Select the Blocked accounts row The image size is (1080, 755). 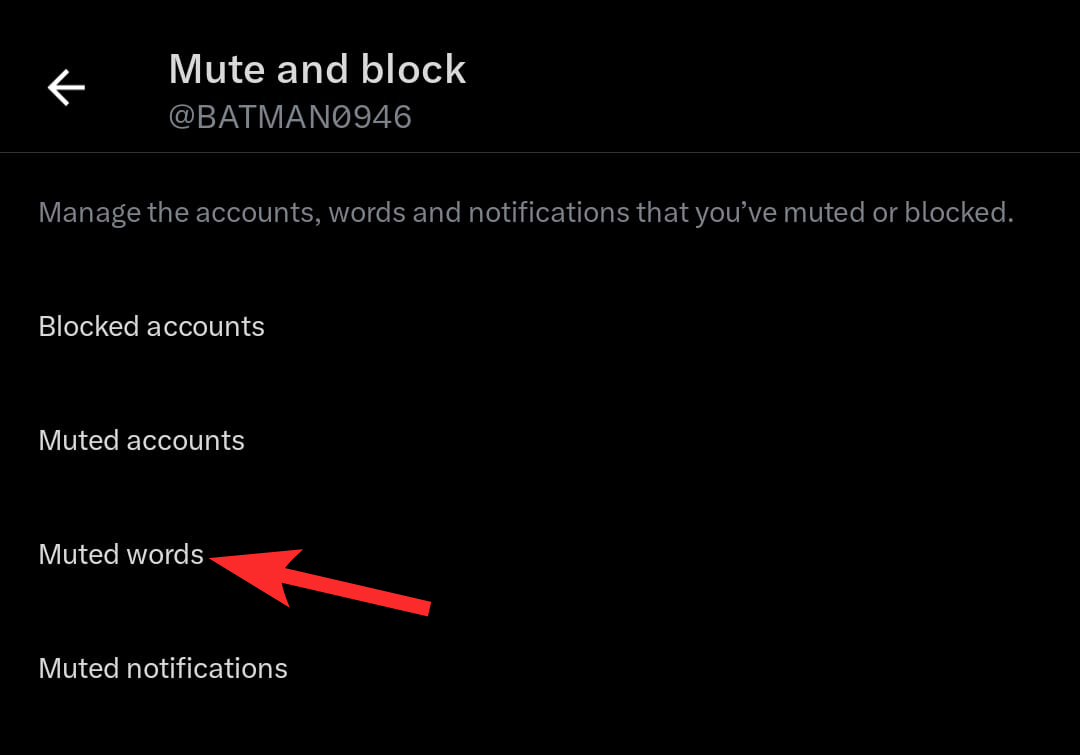151,327
